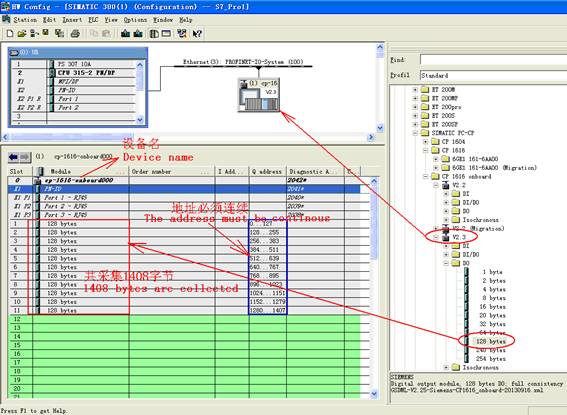Click the V2.3 device icon in catalog

point(446,237)
